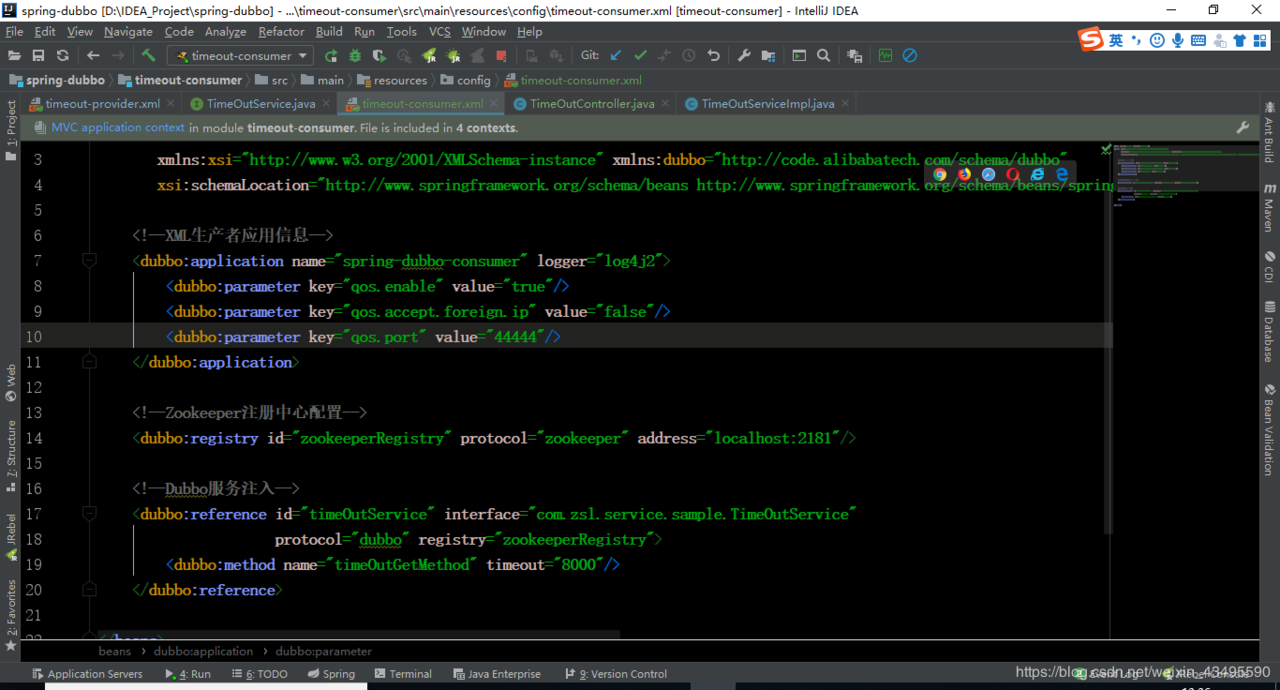Click the Open file toolbar icon

[x=14, y=56]
